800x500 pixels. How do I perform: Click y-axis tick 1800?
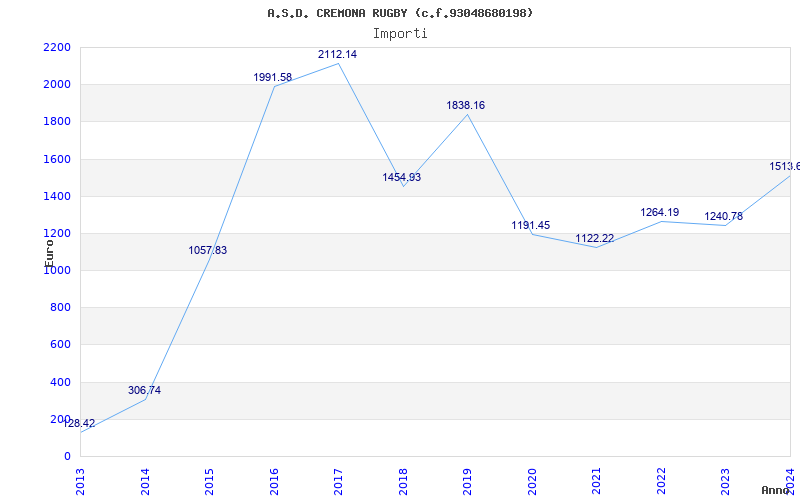(x=57, y=122)
